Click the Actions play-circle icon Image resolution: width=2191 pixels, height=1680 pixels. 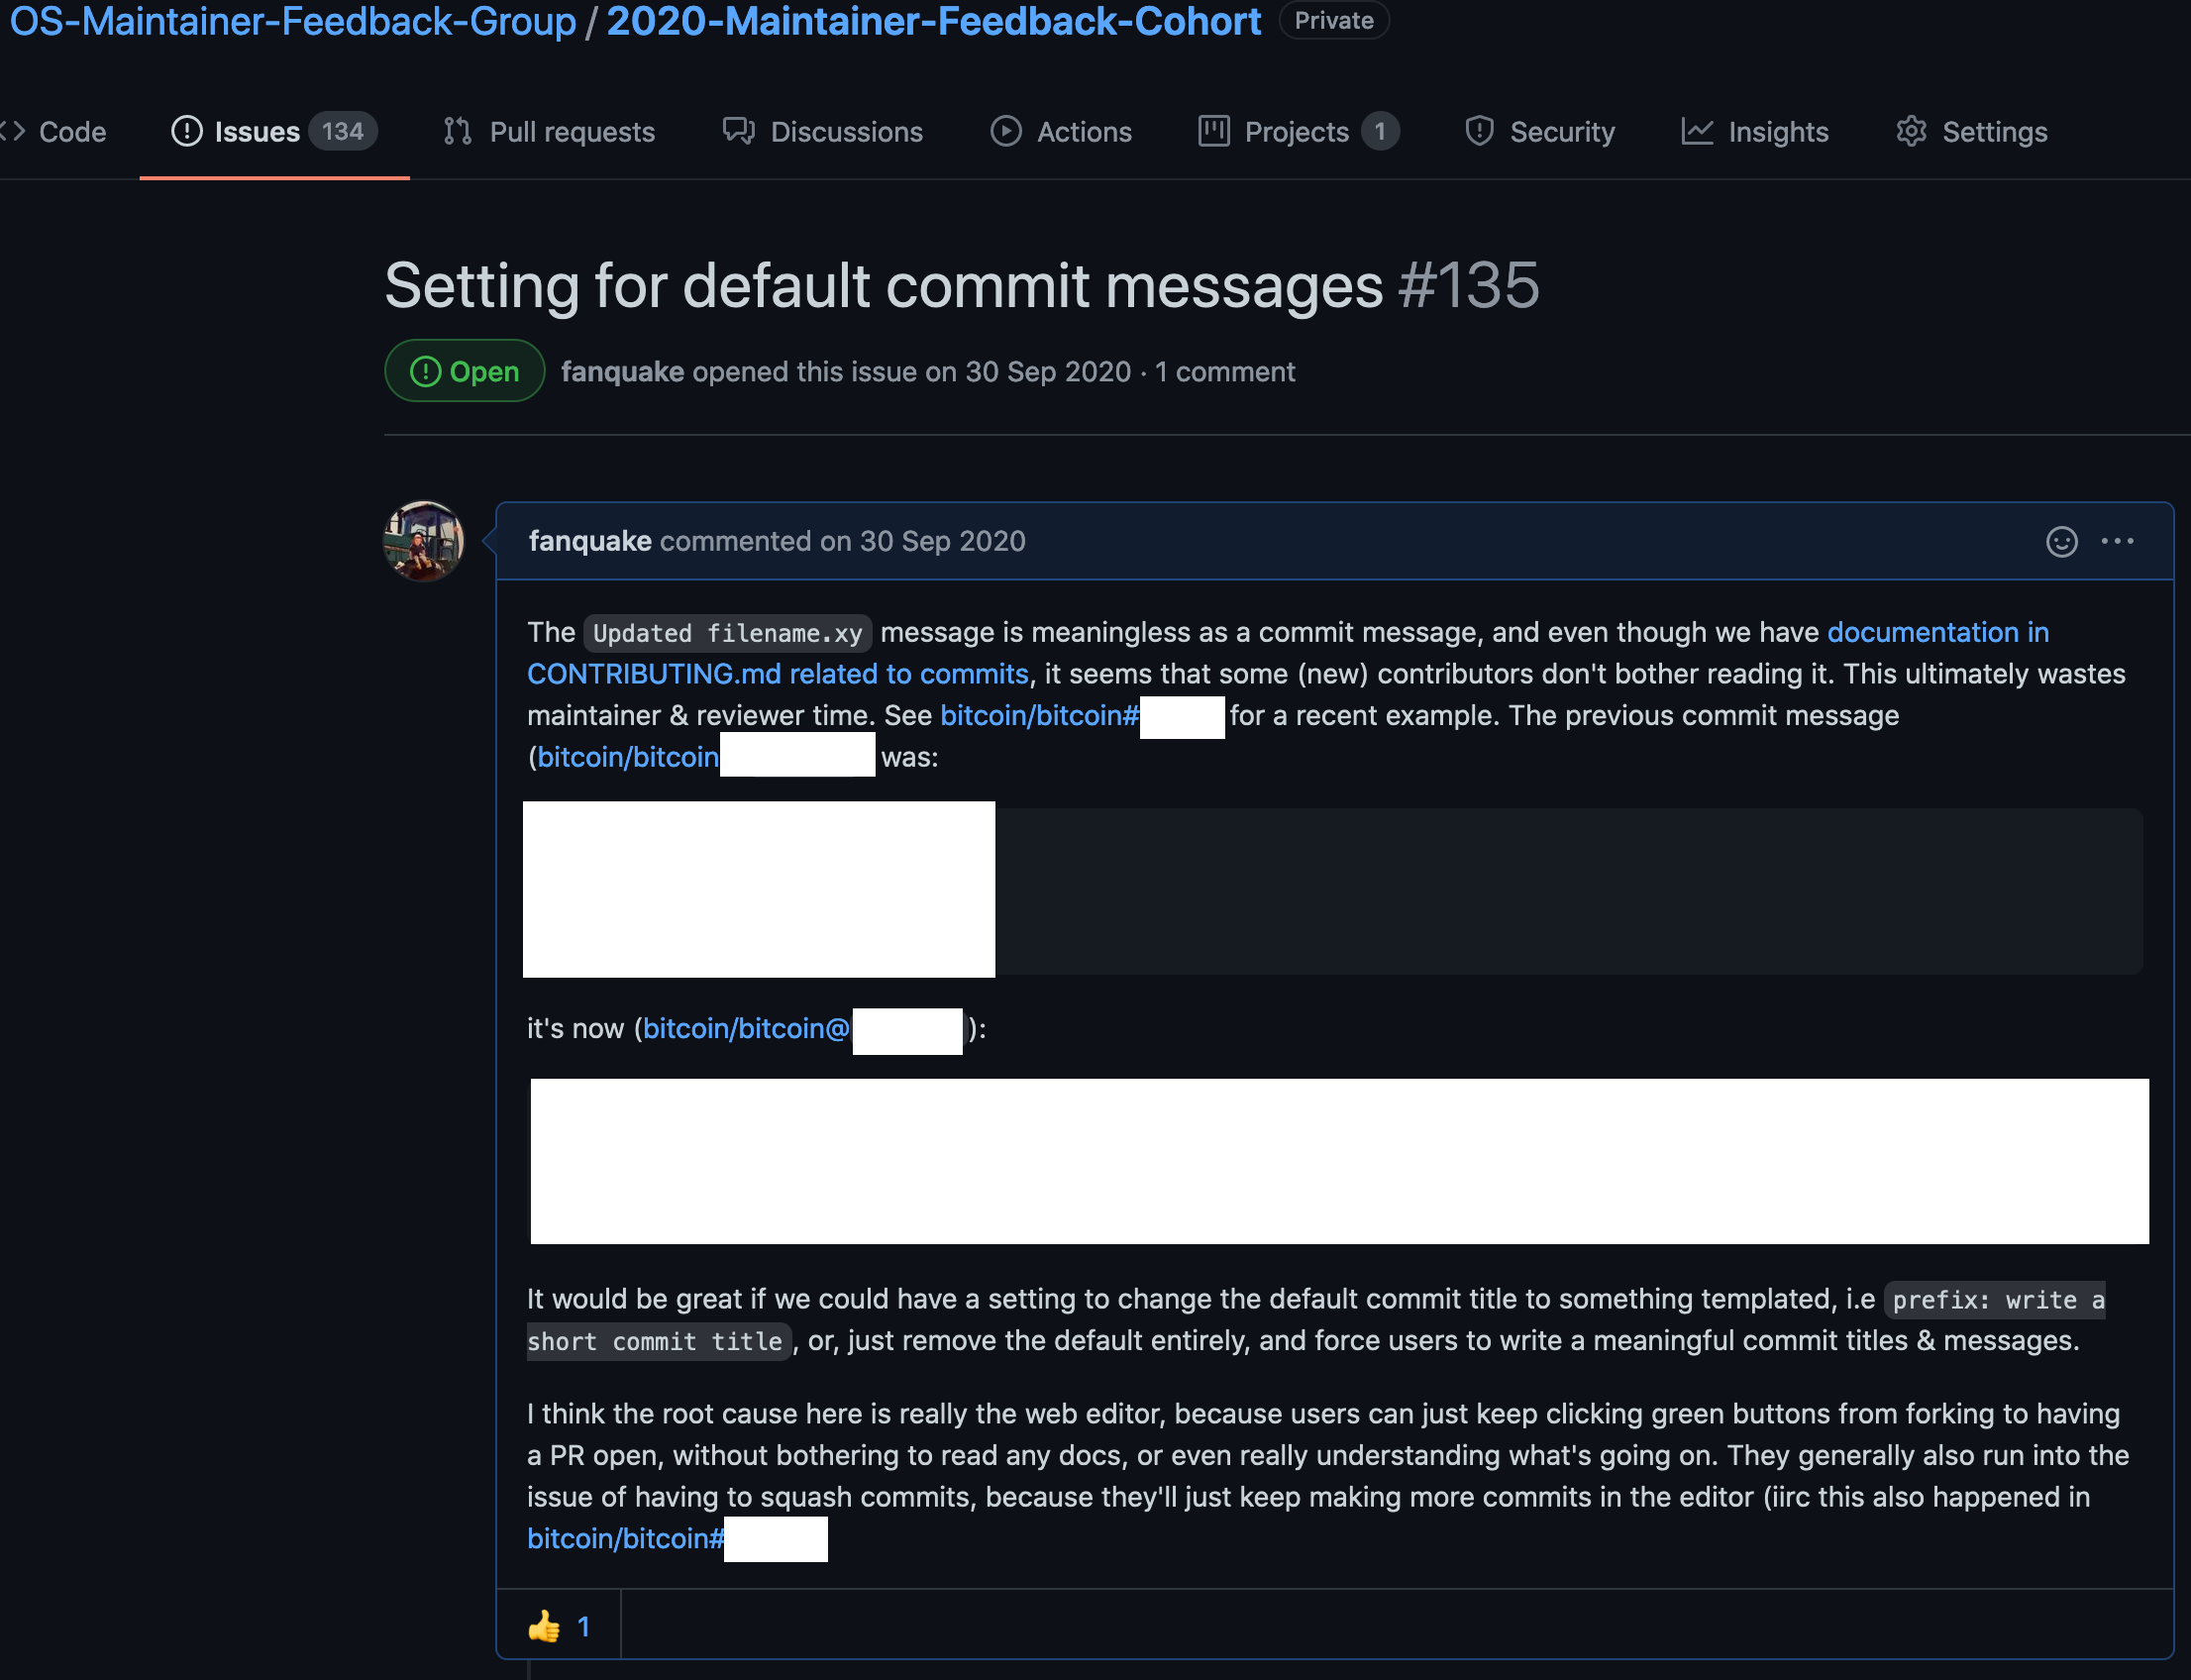(1005, 131)
